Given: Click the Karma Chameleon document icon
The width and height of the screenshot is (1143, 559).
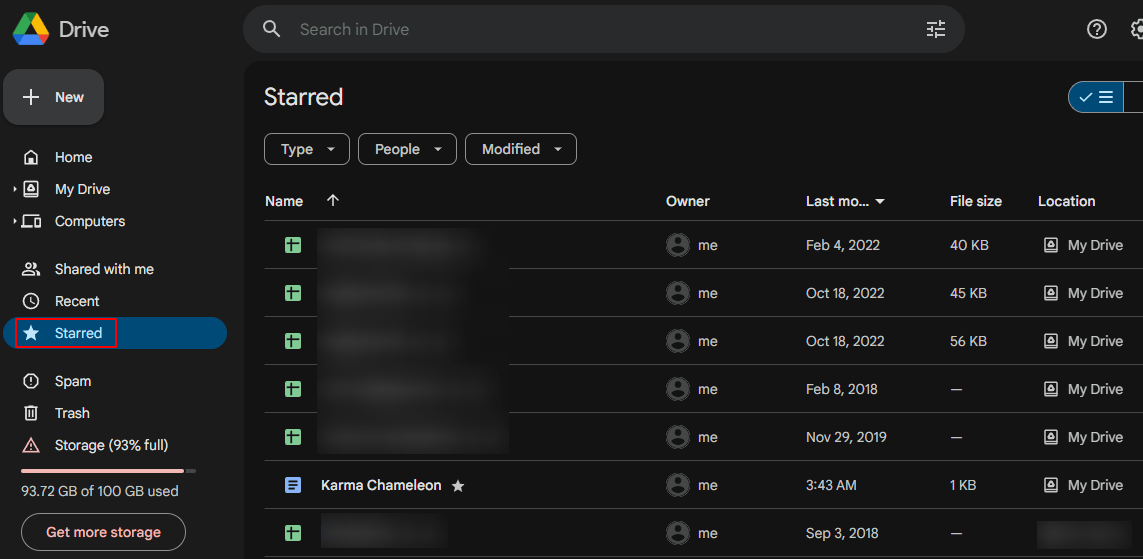Looking at the screenshot, I should pos(292,485).
